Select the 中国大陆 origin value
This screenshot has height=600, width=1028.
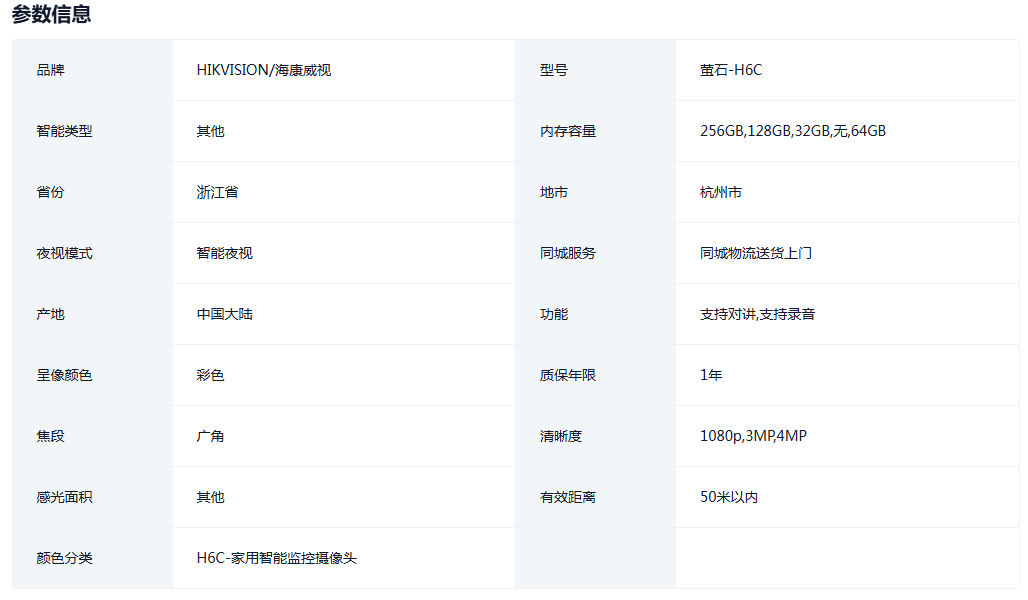pyautogui.click(x=224, y=314)
